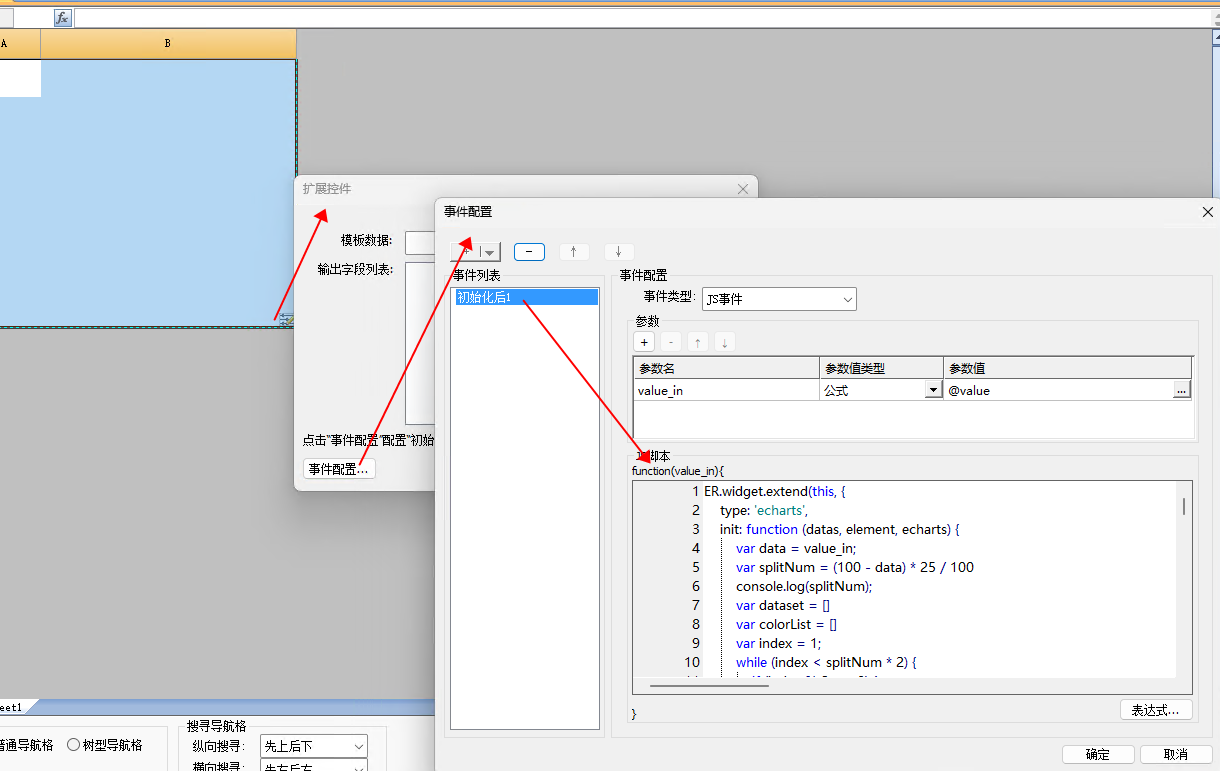
Task: Move selected event up in list
Action: click(573, 252)
